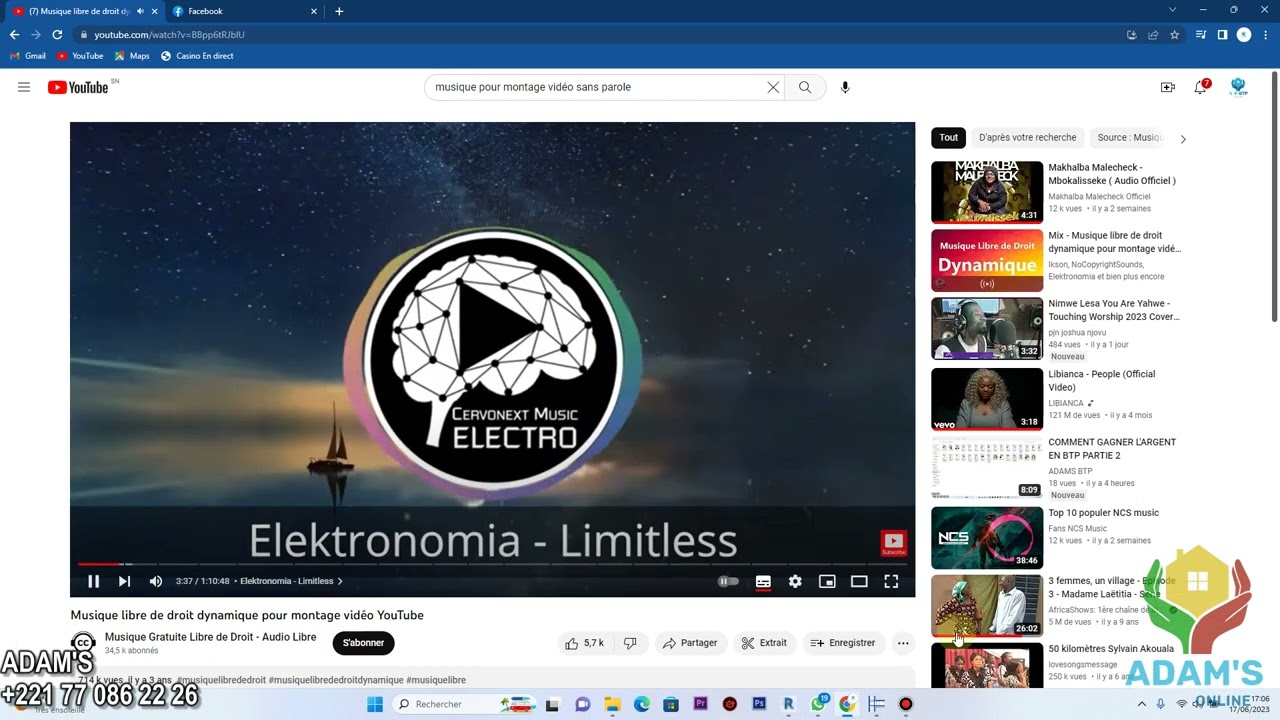Start voice search with the microphone
This screenshot has height=720, width=1280.
click(845, 87)
